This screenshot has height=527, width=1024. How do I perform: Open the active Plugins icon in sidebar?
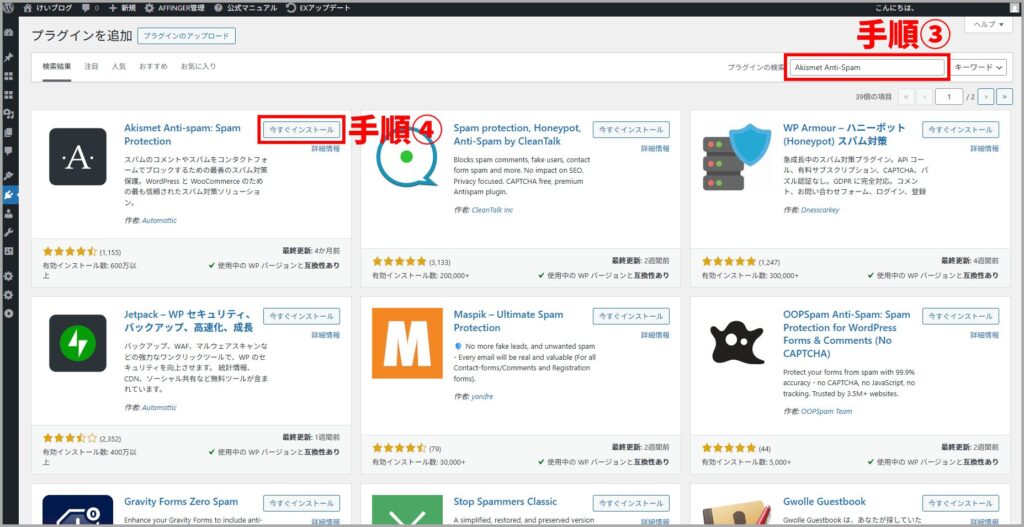[9, 195]
